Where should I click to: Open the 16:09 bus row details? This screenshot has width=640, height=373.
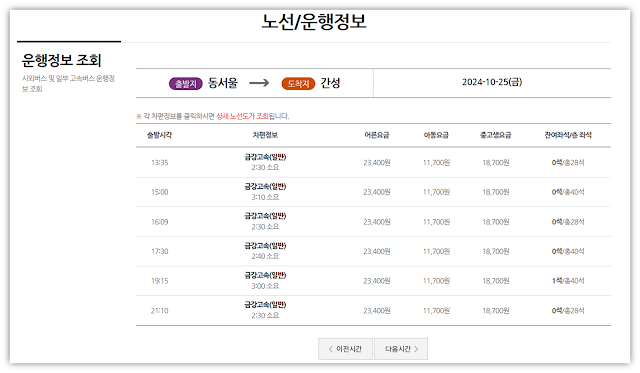point(373,222)
